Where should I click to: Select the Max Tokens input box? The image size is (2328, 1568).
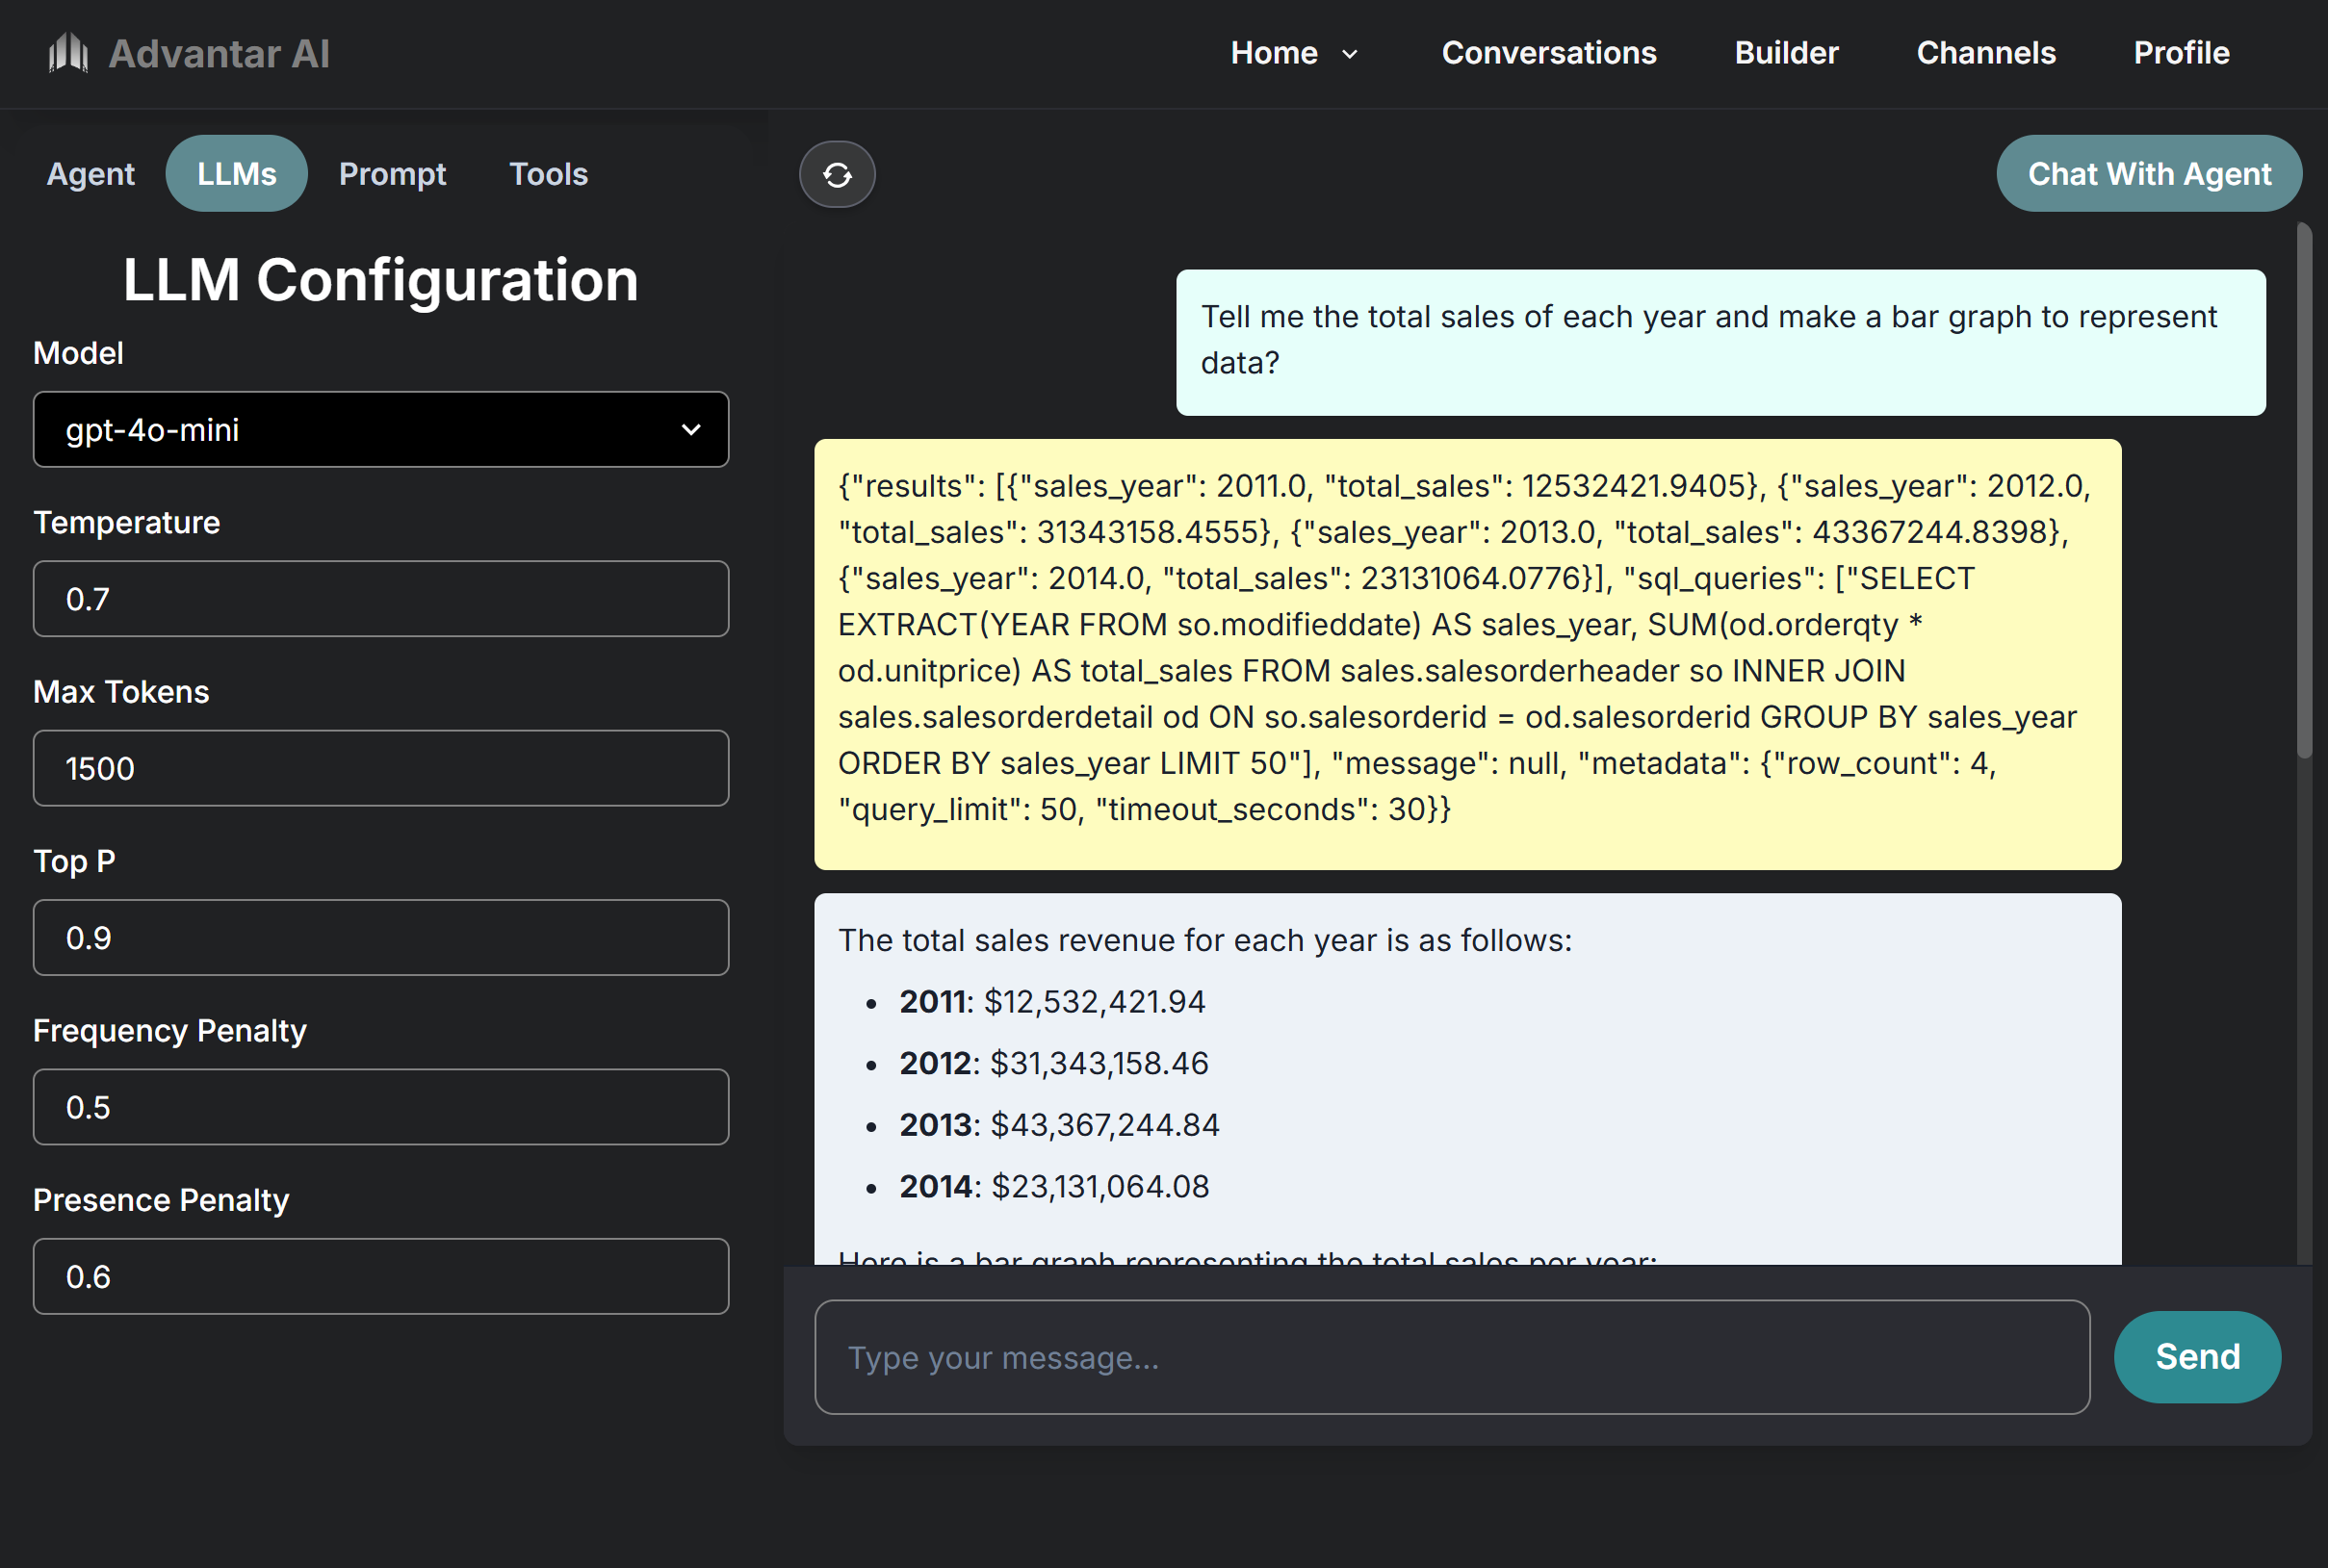pos(381,768)
